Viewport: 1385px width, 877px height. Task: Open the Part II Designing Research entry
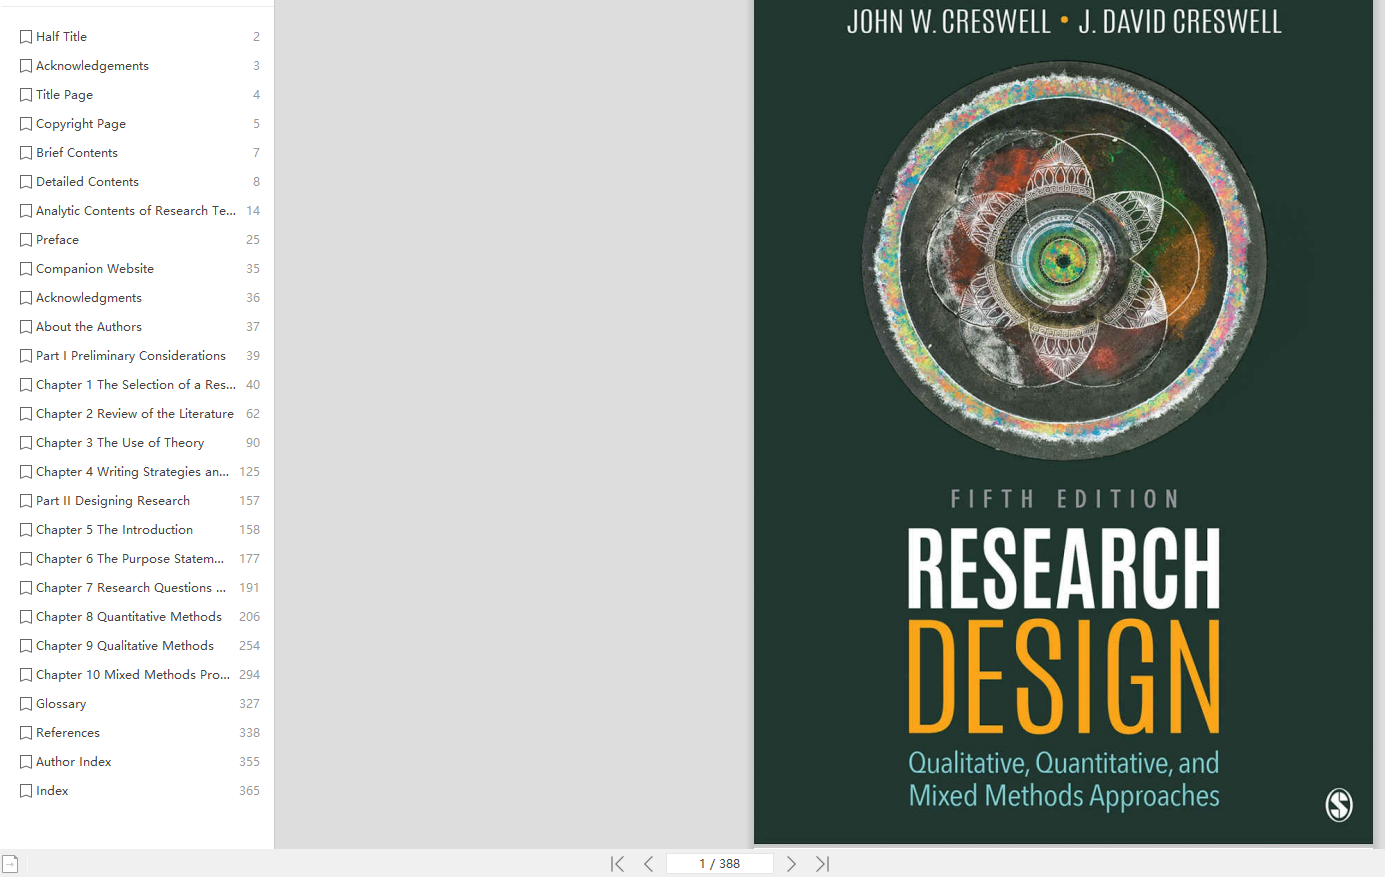[113, 500]
